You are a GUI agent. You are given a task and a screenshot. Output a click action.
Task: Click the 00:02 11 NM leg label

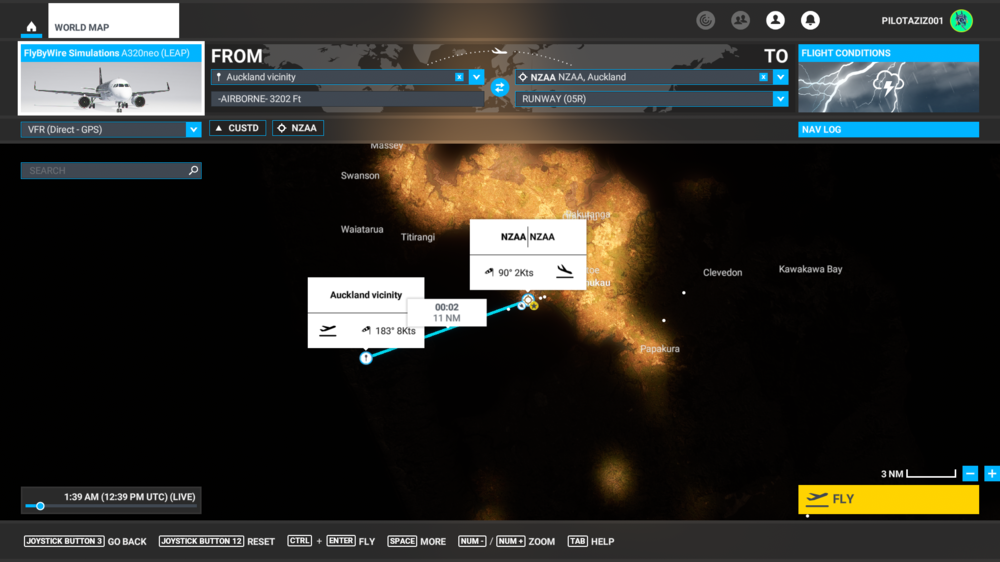point(446,313)
